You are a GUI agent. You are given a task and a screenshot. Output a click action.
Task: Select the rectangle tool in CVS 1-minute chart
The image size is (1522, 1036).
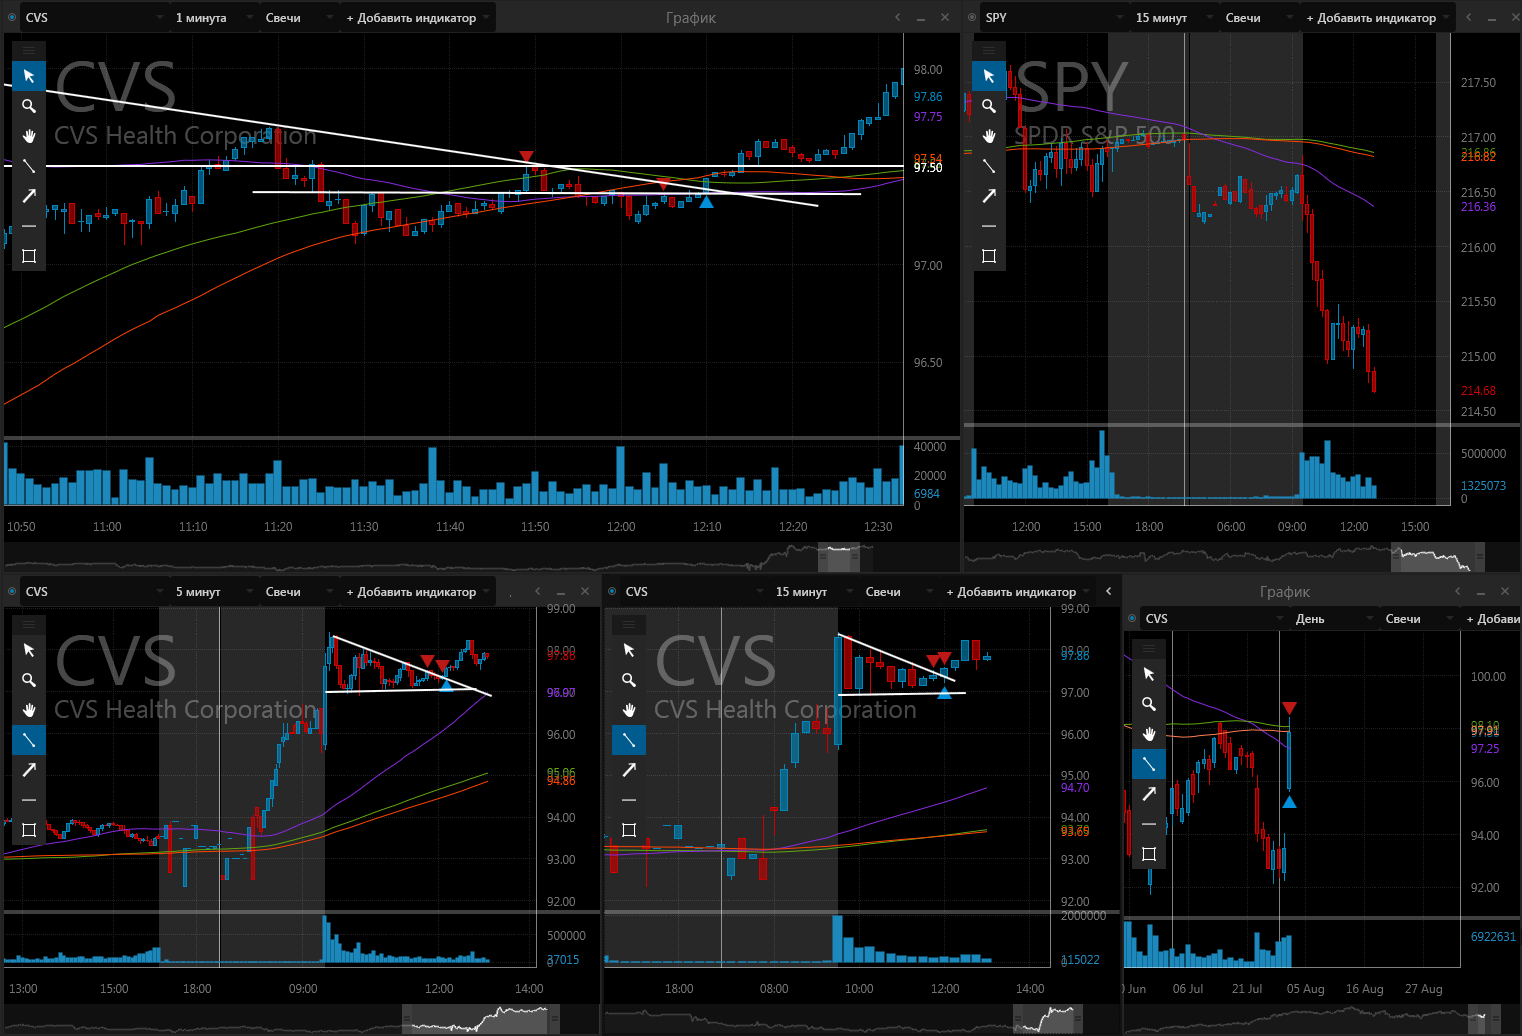(x=29, y=256)
